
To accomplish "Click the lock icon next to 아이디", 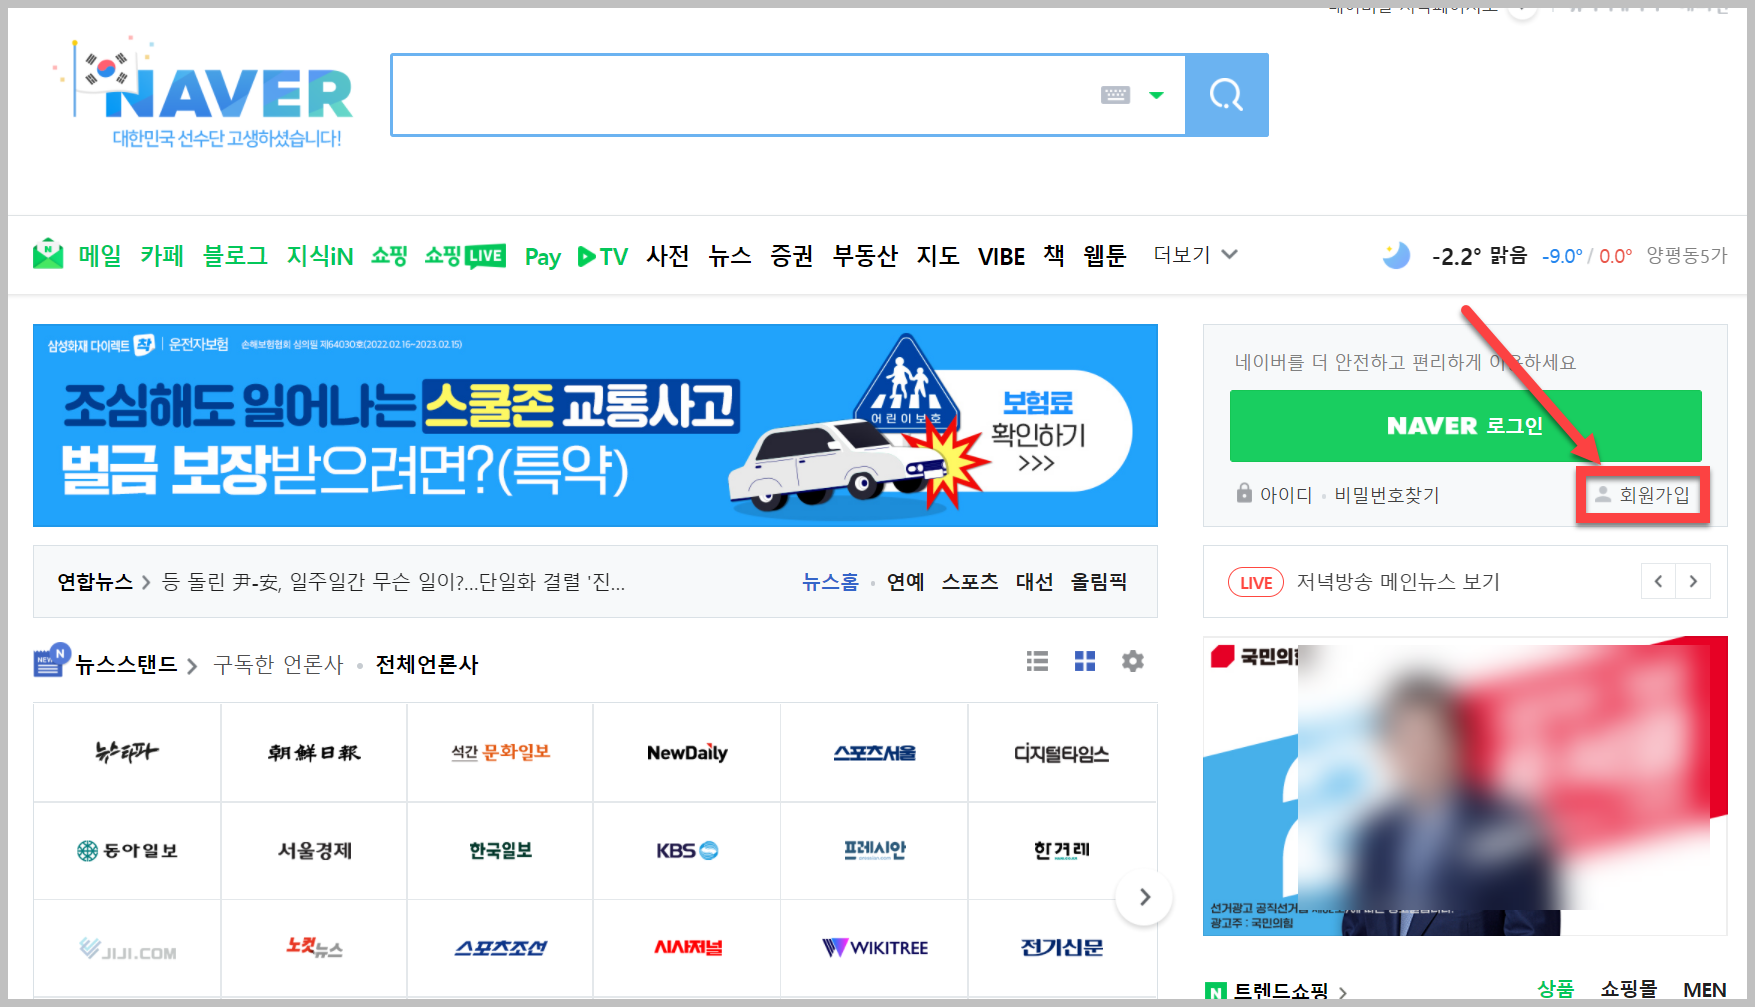I will point(1244,493).
